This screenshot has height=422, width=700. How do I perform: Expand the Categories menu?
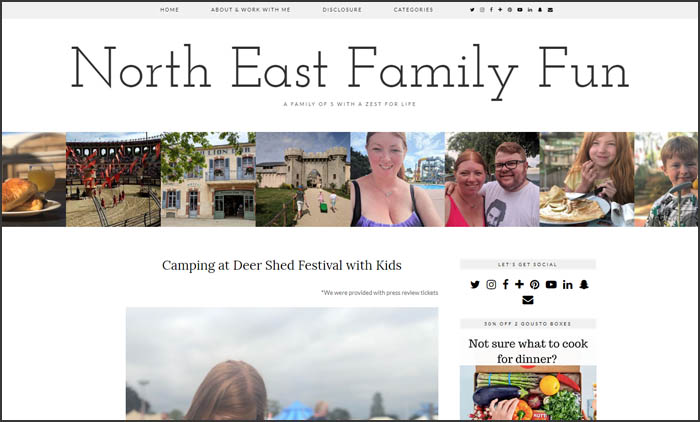(x=413, y=10)
